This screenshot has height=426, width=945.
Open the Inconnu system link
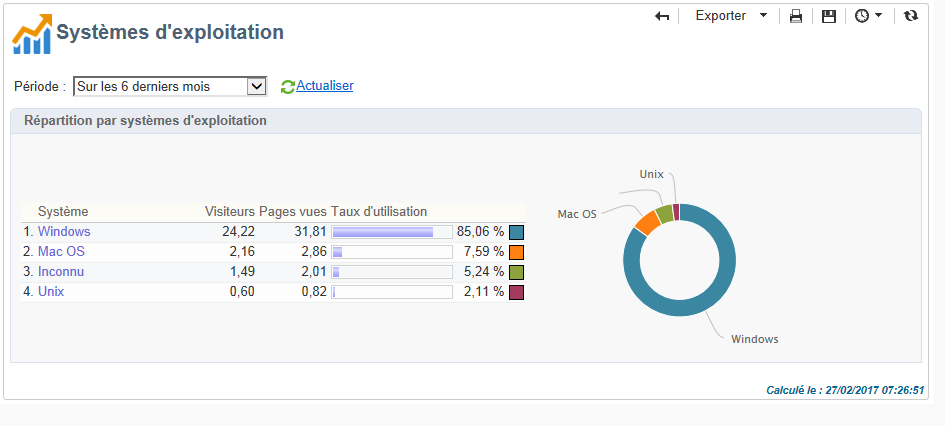[x=61, y=272]
